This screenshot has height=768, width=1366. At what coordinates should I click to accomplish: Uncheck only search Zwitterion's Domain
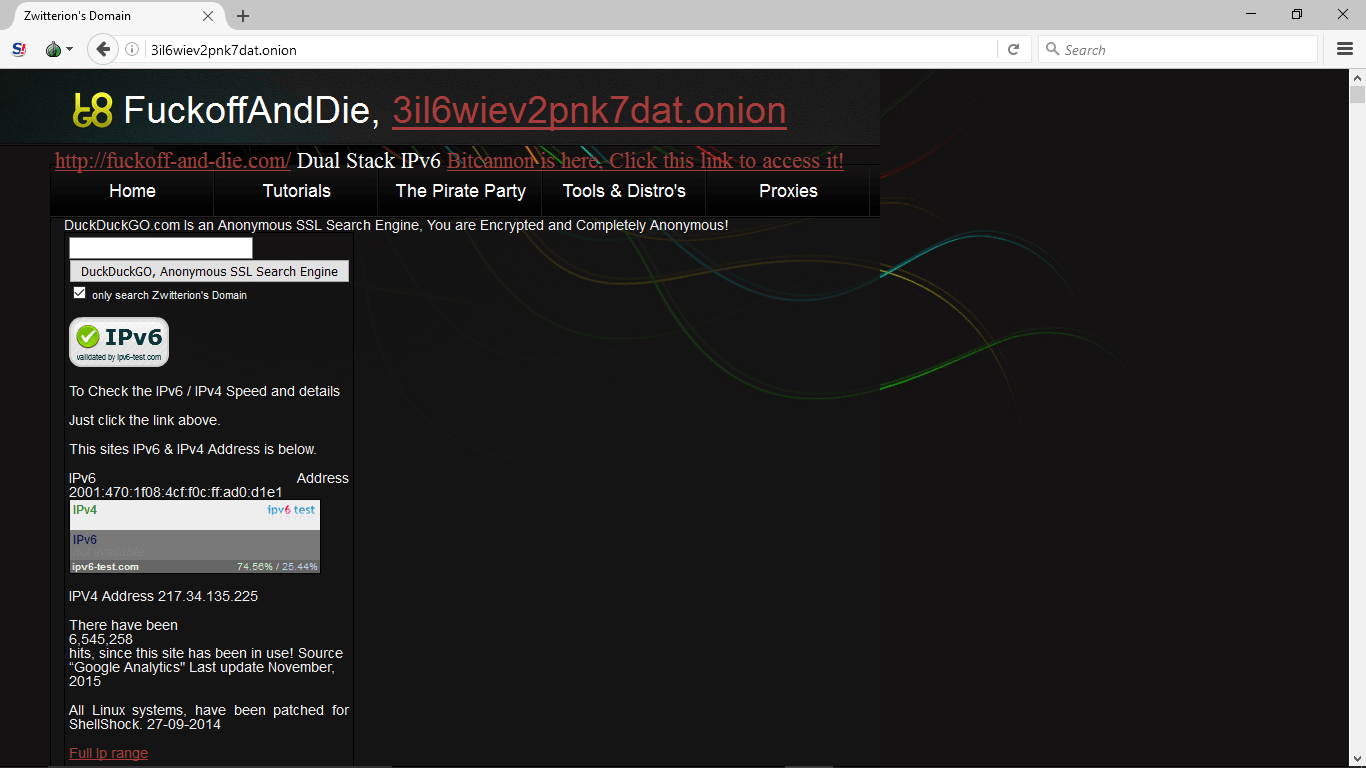80,294
